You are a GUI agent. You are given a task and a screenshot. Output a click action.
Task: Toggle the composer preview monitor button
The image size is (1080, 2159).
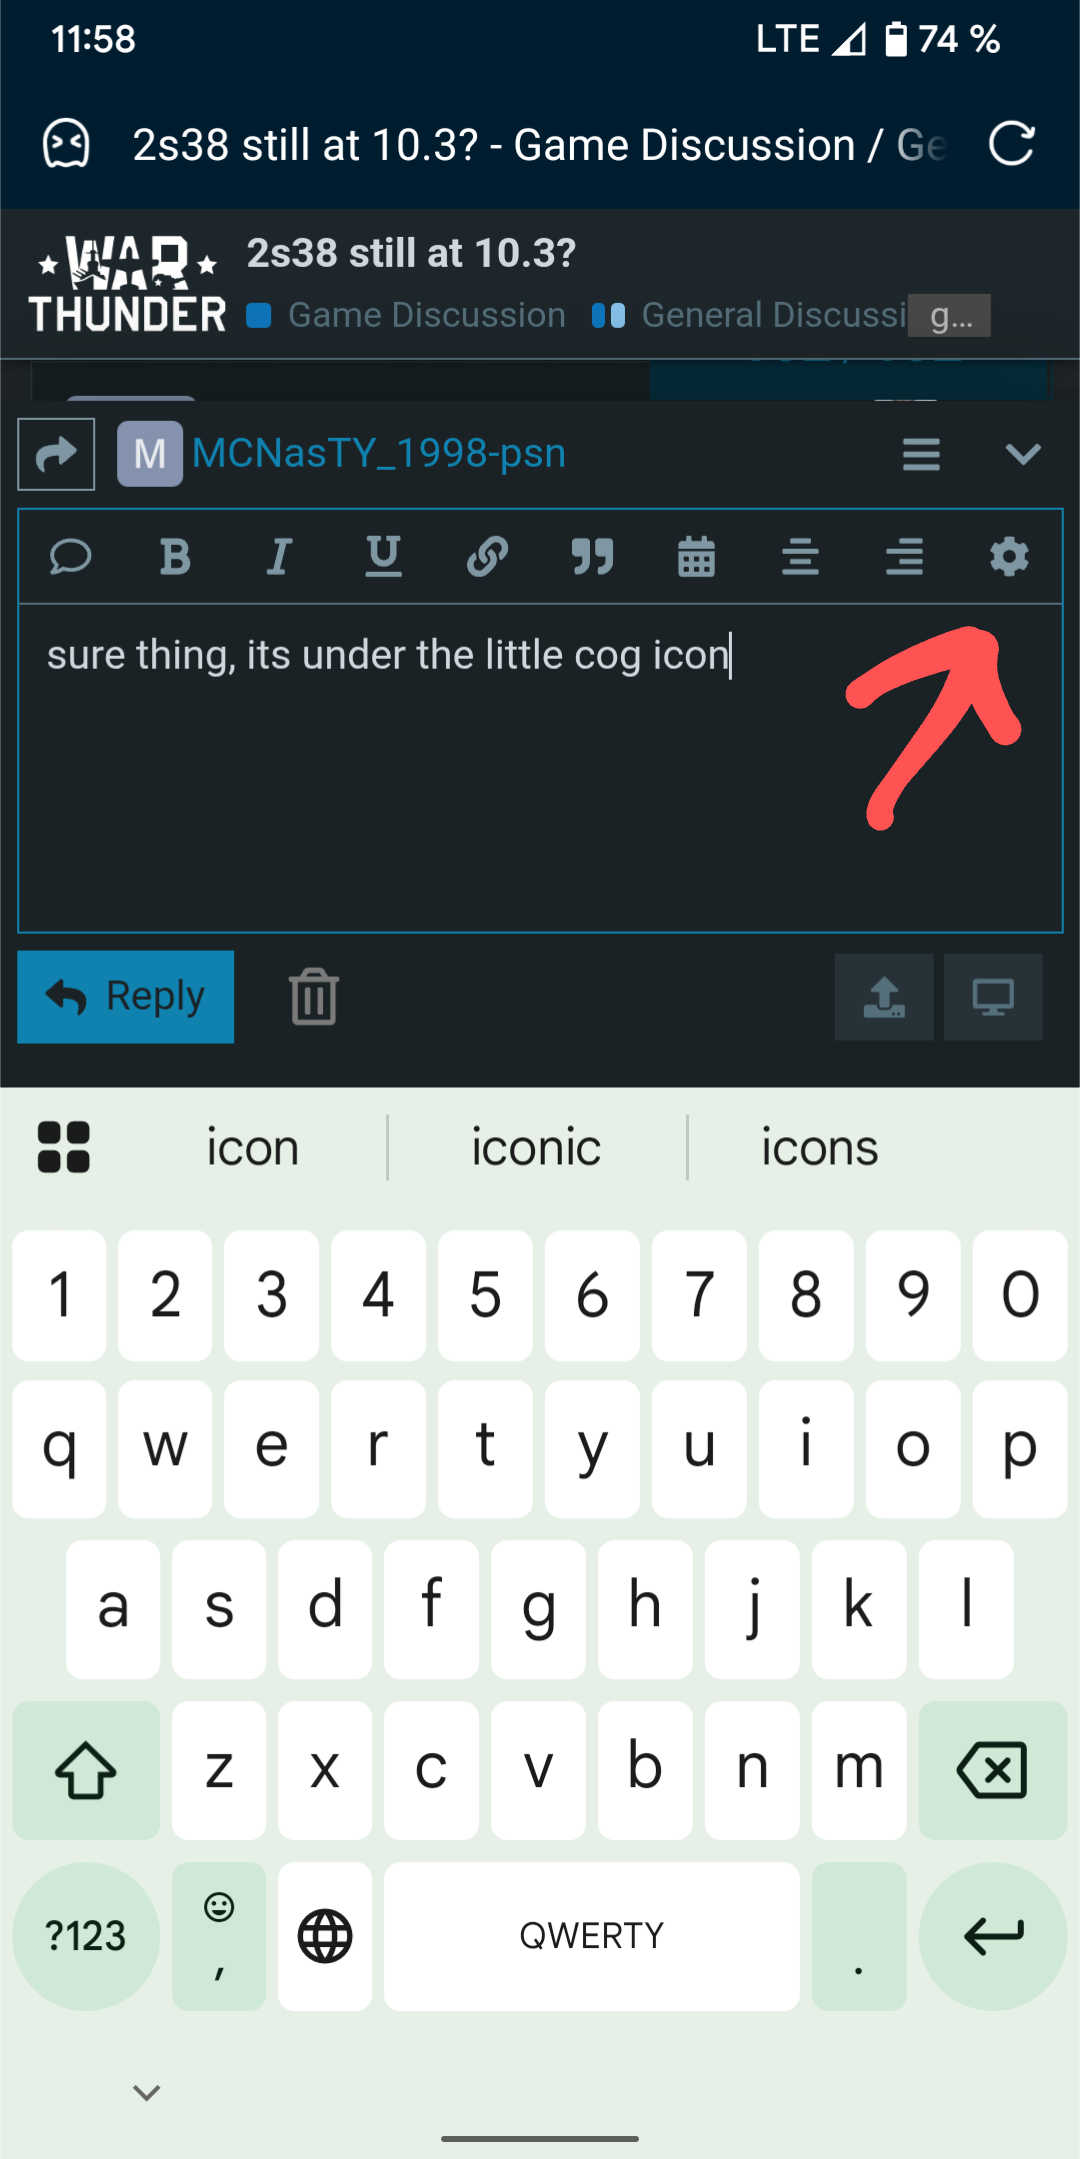tap(993, 997)
